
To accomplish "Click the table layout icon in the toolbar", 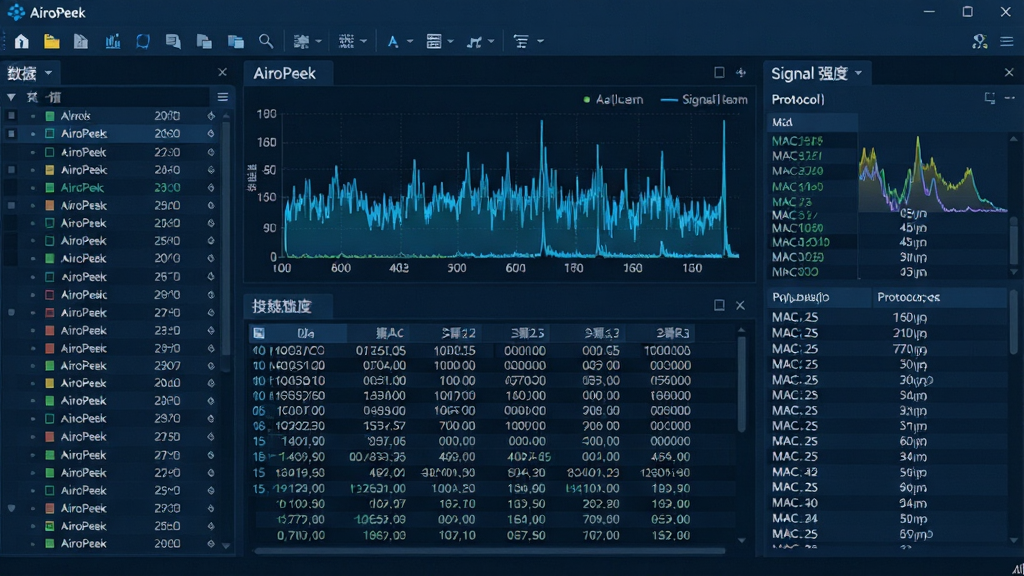I will coord(434,42).
